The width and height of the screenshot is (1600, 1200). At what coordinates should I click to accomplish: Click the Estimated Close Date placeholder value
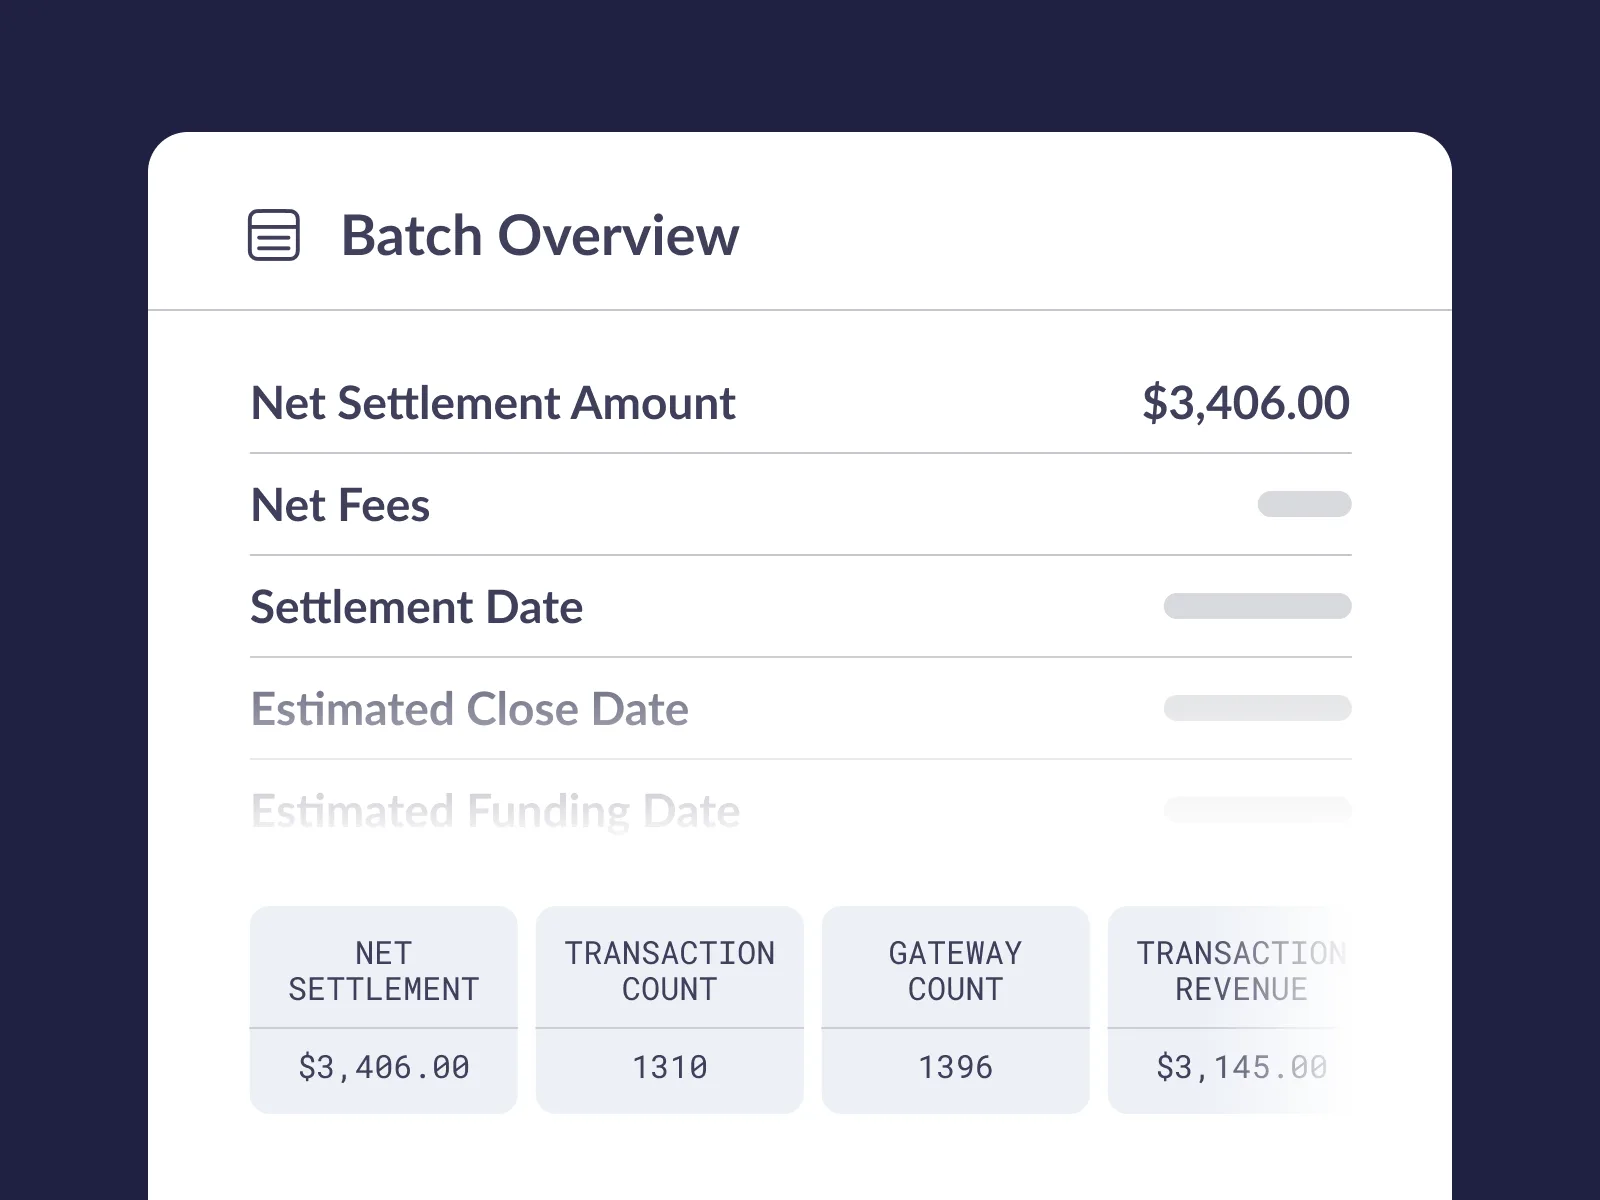[1257, 708]
